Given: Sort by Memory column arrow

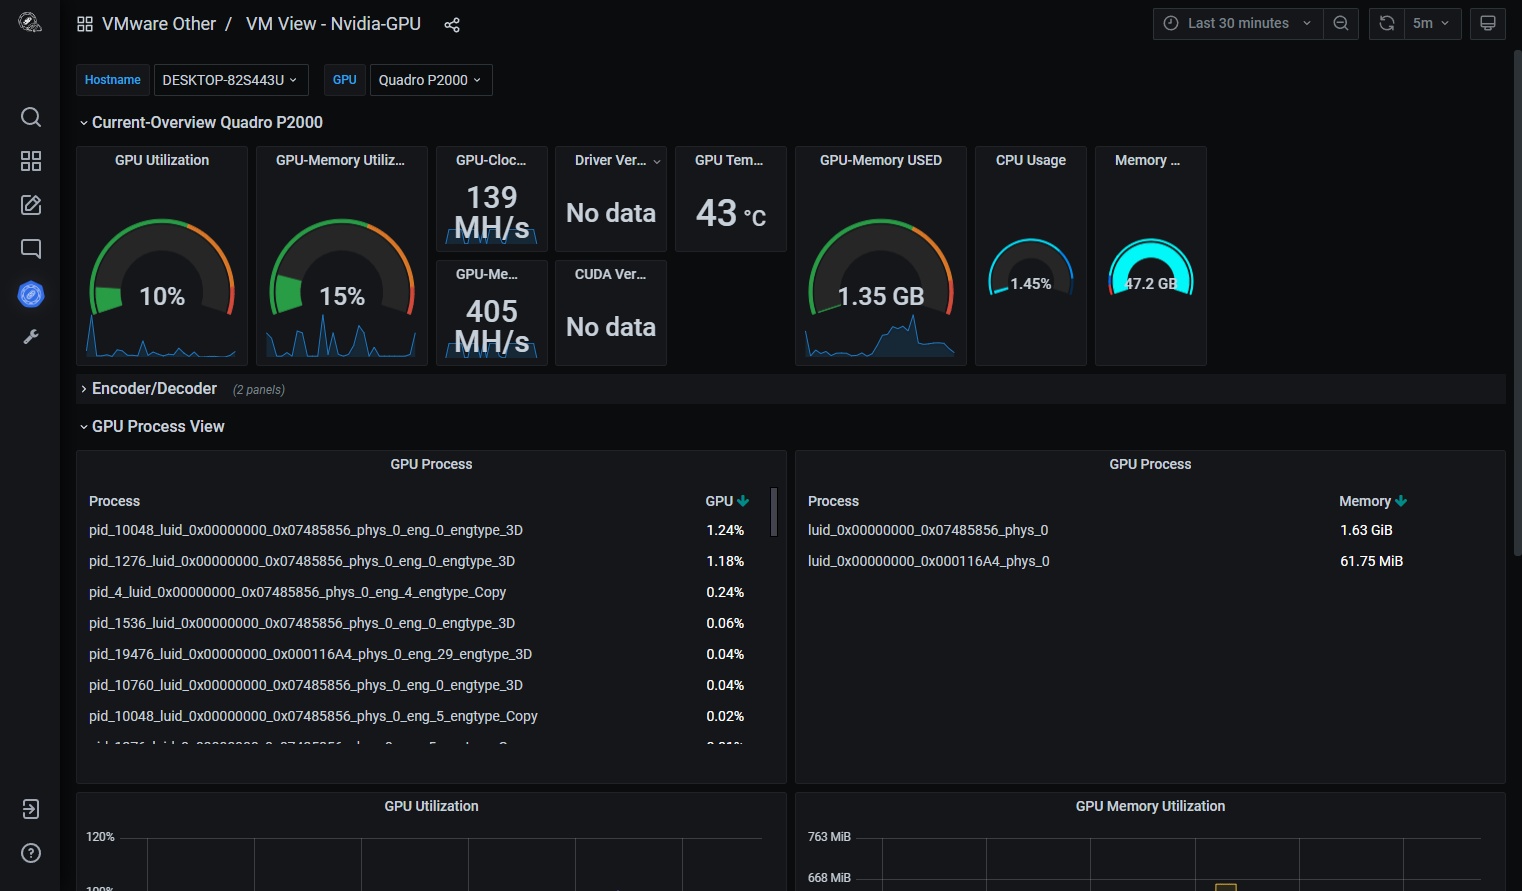Looking at the screenshot, I should coord(1401,501).
